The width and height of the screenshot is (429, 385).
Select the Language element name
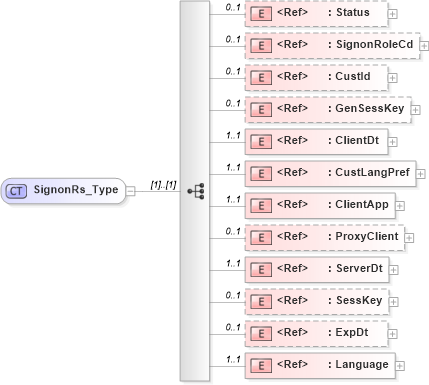pyautogui.click(x=362, y=364)
